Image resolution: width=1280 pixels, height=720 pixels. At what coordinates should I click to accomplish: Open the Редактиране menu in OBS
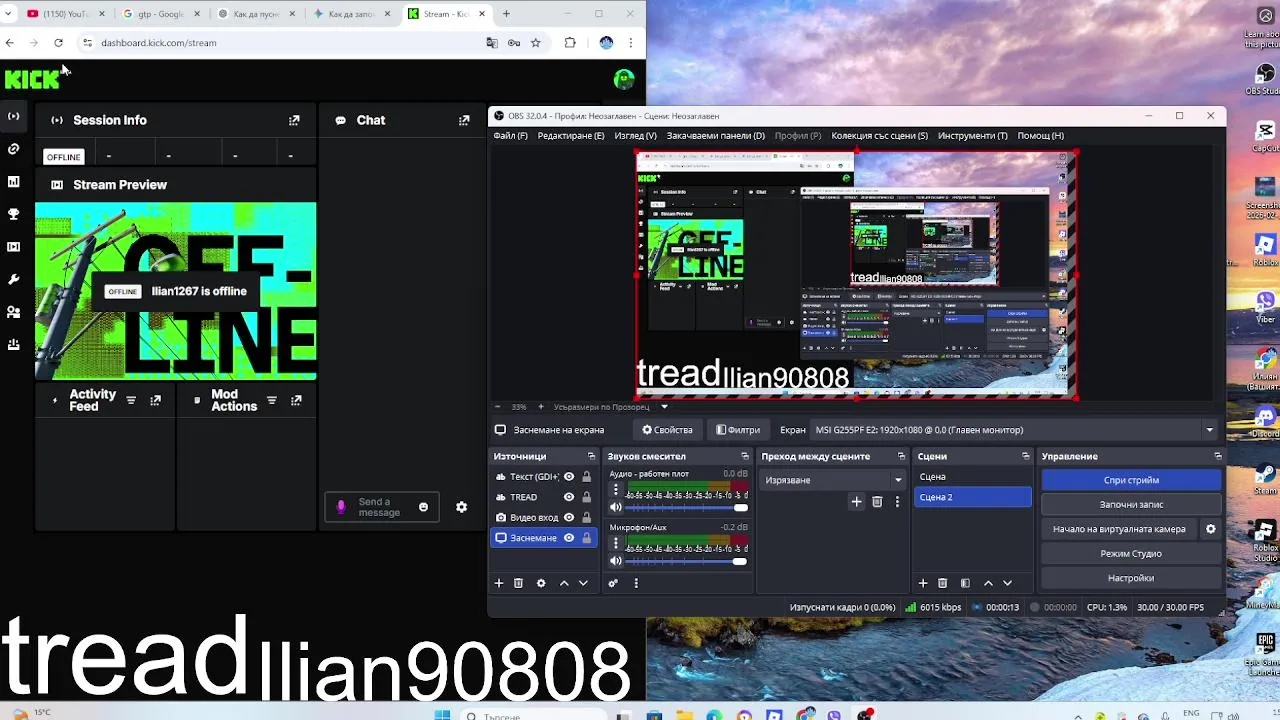click(x=571, y=136)
